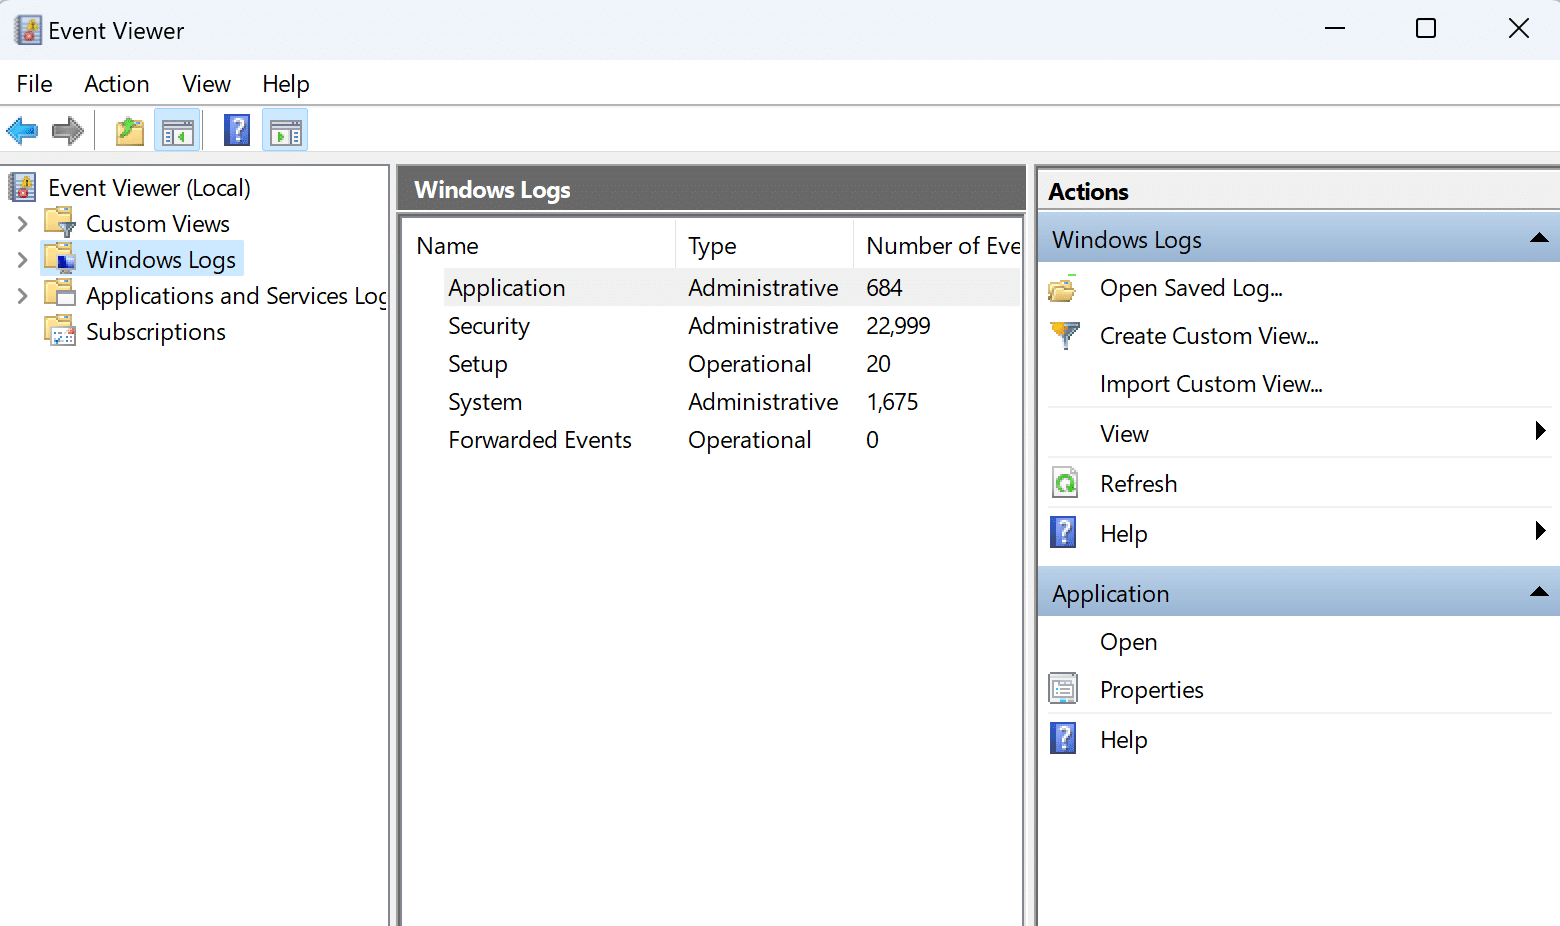Open the Action menu
This screenshot has height=926, width=1560.
click(116, 84)
